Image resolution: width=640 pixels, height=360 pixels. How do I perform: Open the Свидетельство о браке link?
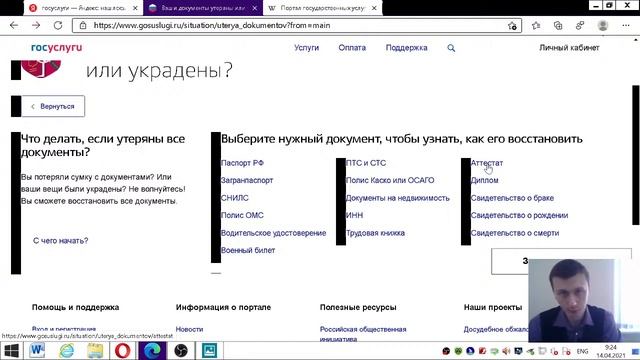point(512,198)
